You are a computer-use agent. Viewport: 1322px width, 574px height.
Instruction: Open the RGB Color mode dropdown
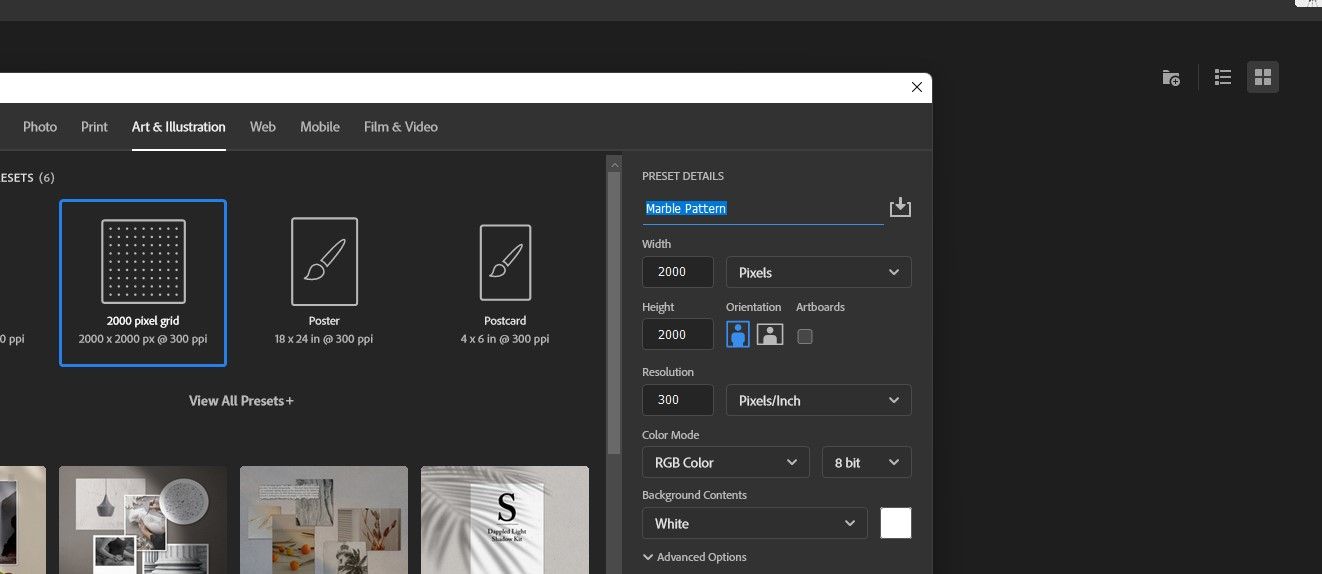726,462
